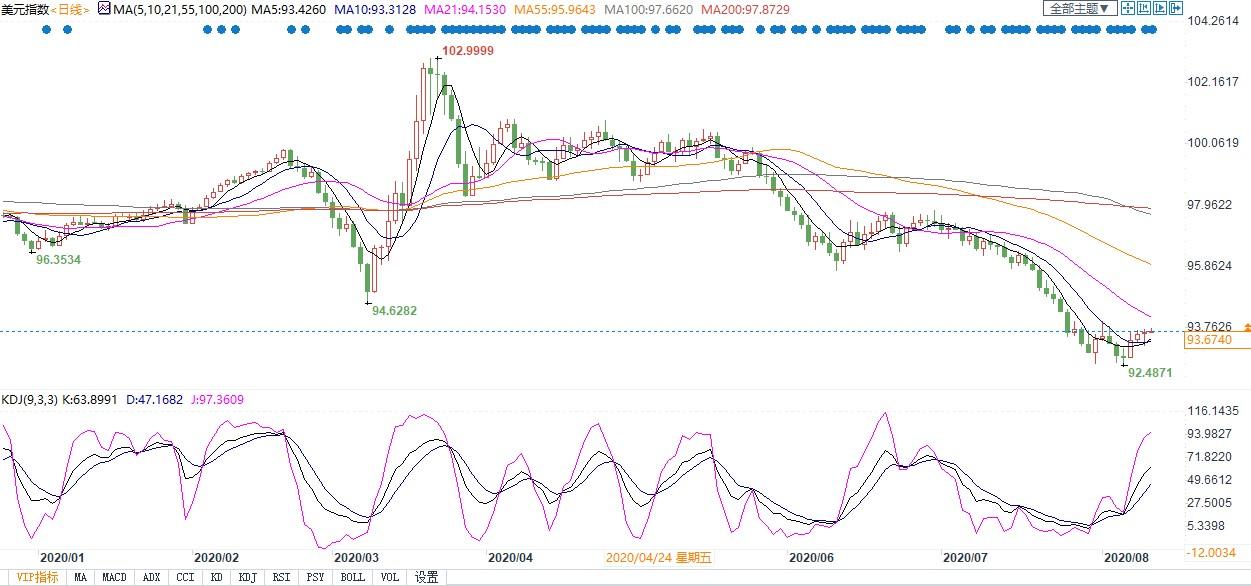Click the VOL indicator tab

click(x=390, y=577)
